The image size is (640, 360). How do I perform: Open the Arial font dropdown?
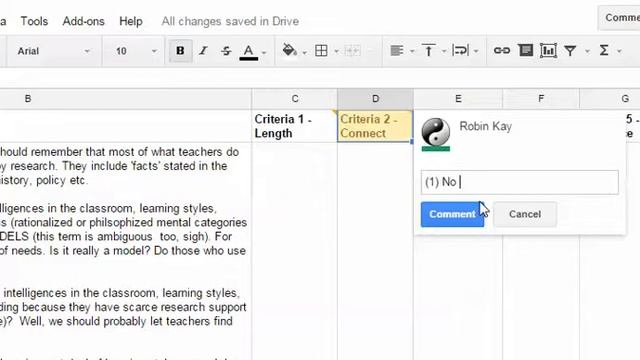53,51
